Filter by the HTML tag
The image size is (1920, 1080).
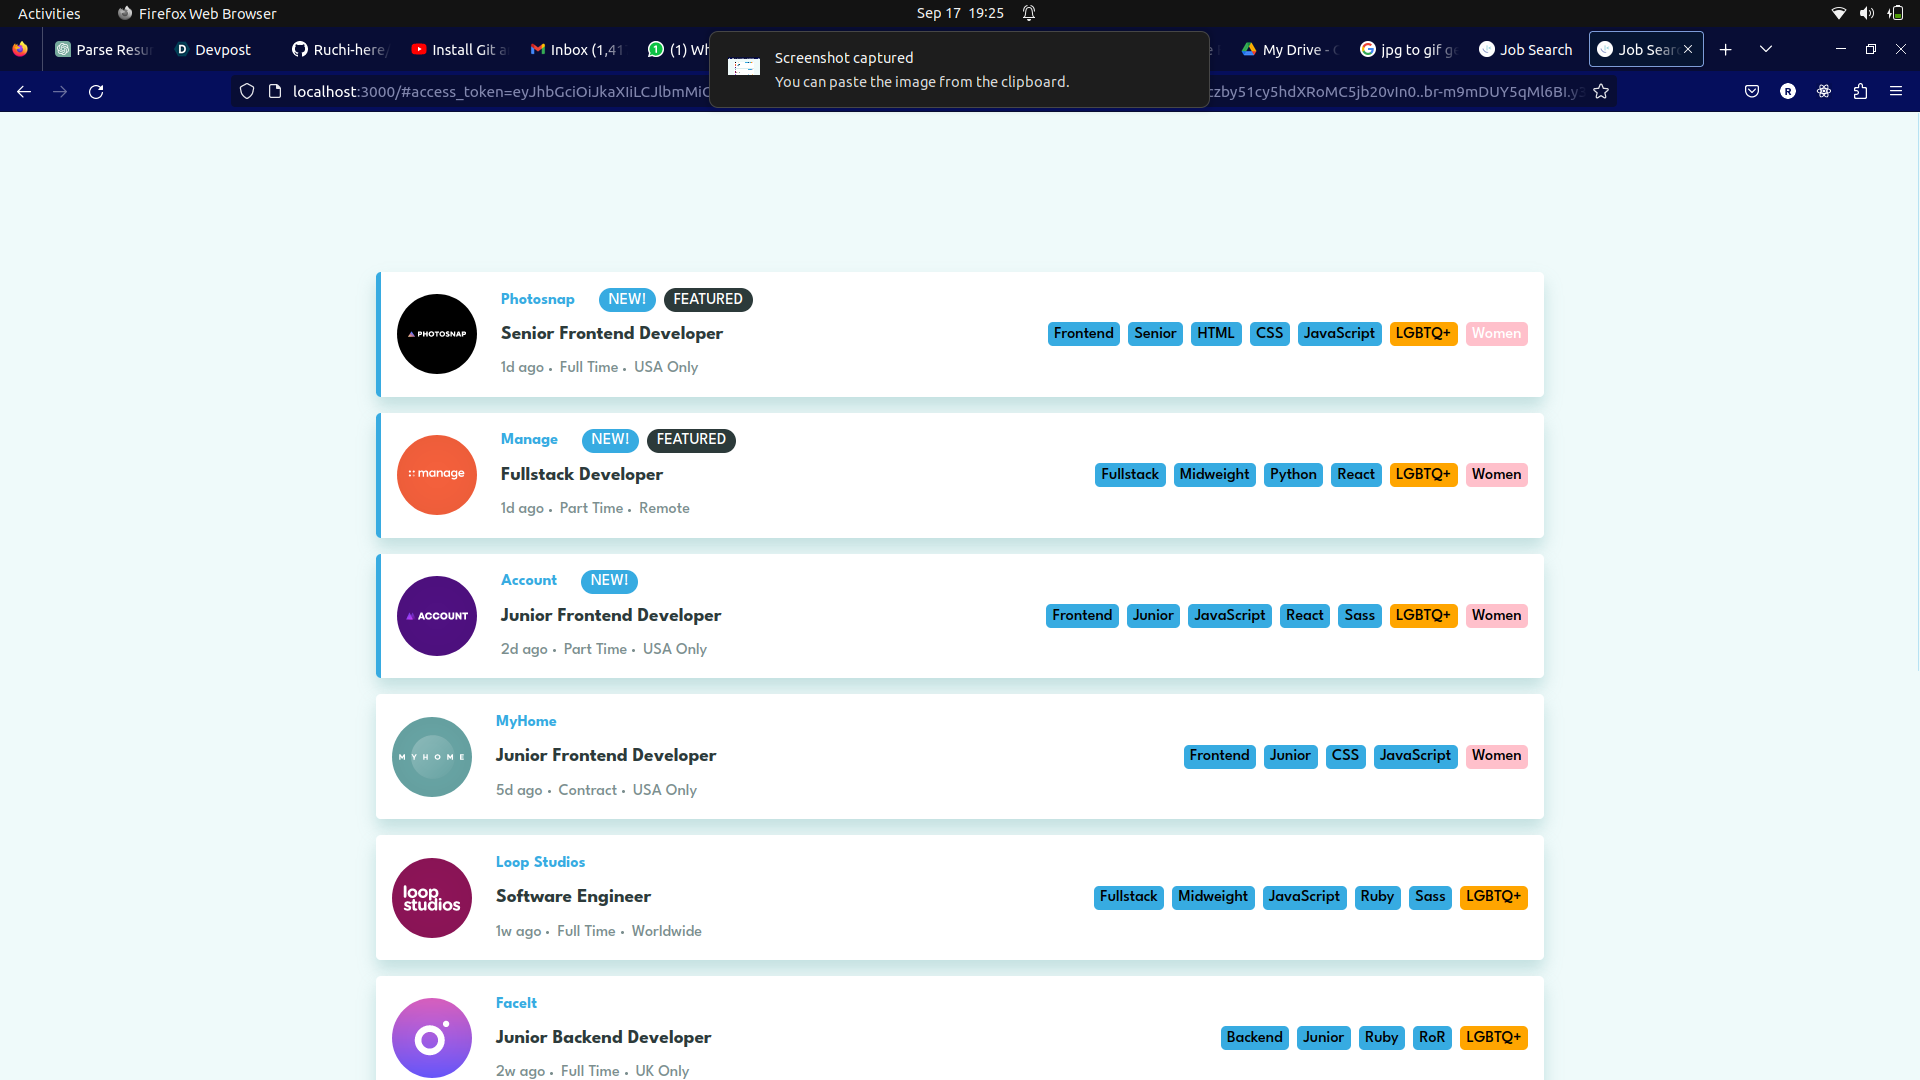(x=1216, y=334)
